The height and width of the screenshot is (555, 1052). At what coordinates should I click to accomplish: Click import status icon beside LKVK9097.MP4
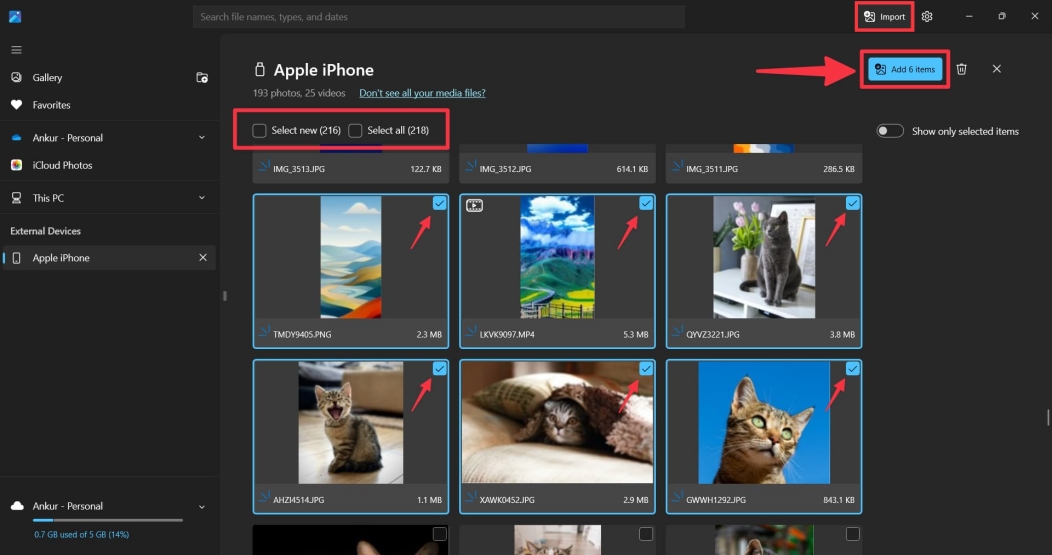tap(471, 332)
